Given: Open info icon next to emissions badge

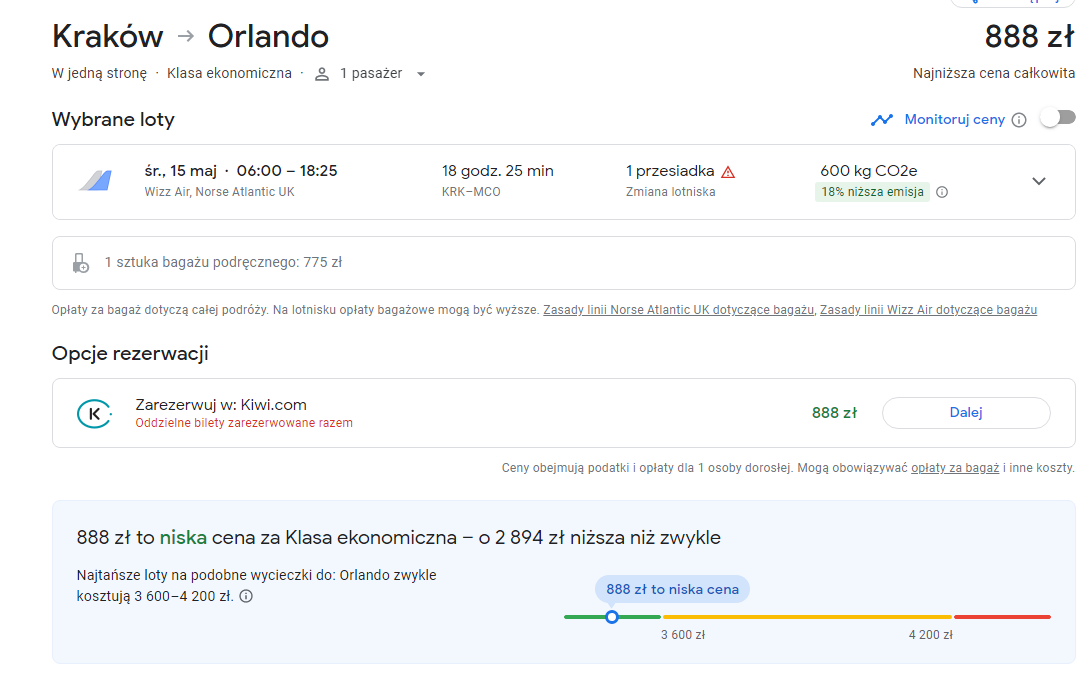Looking at the screenshot, I should [x=942, y=192].
